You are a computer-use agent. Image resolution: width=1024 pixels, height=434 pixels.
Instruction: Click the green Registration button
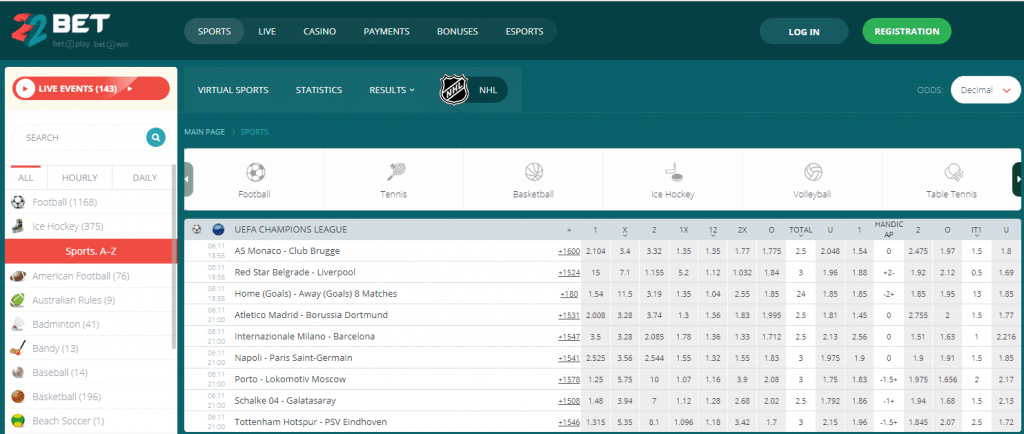906,31
